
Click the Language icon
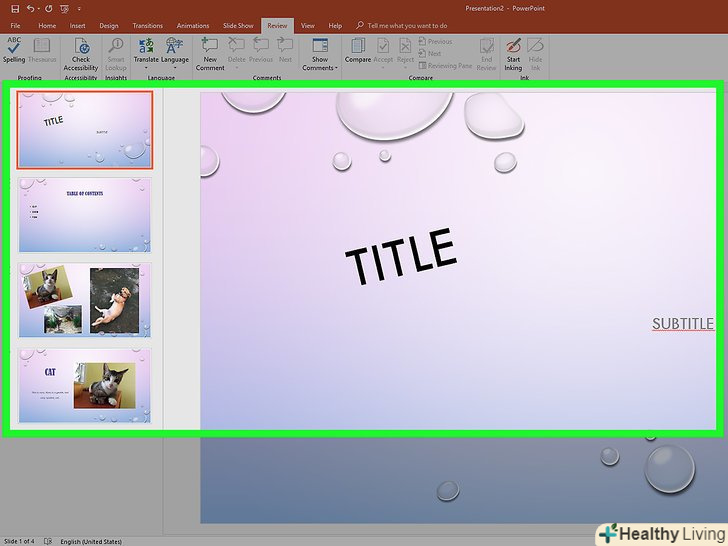pyautogui.click(x=175, y=46)
